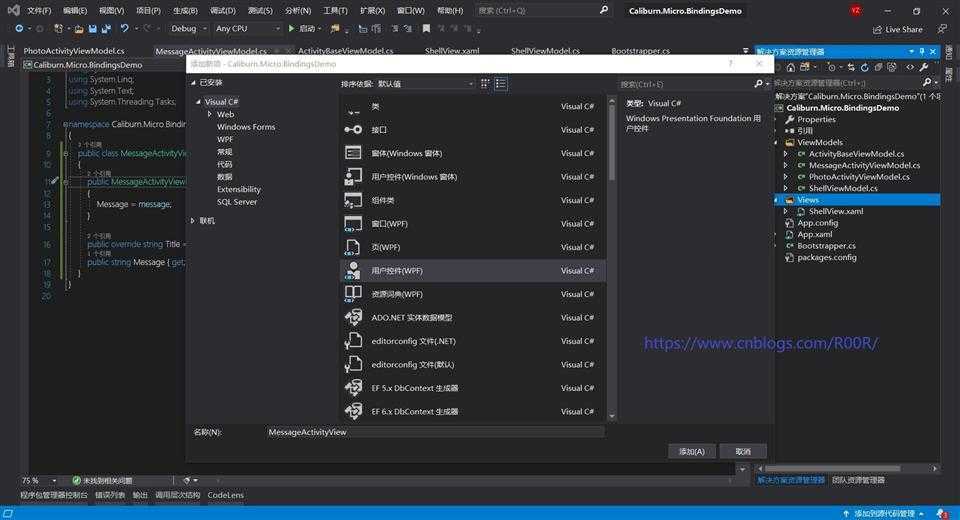Click the 名称 name input field
Viewport: 960px width, 520px height.
pos(435,432)
